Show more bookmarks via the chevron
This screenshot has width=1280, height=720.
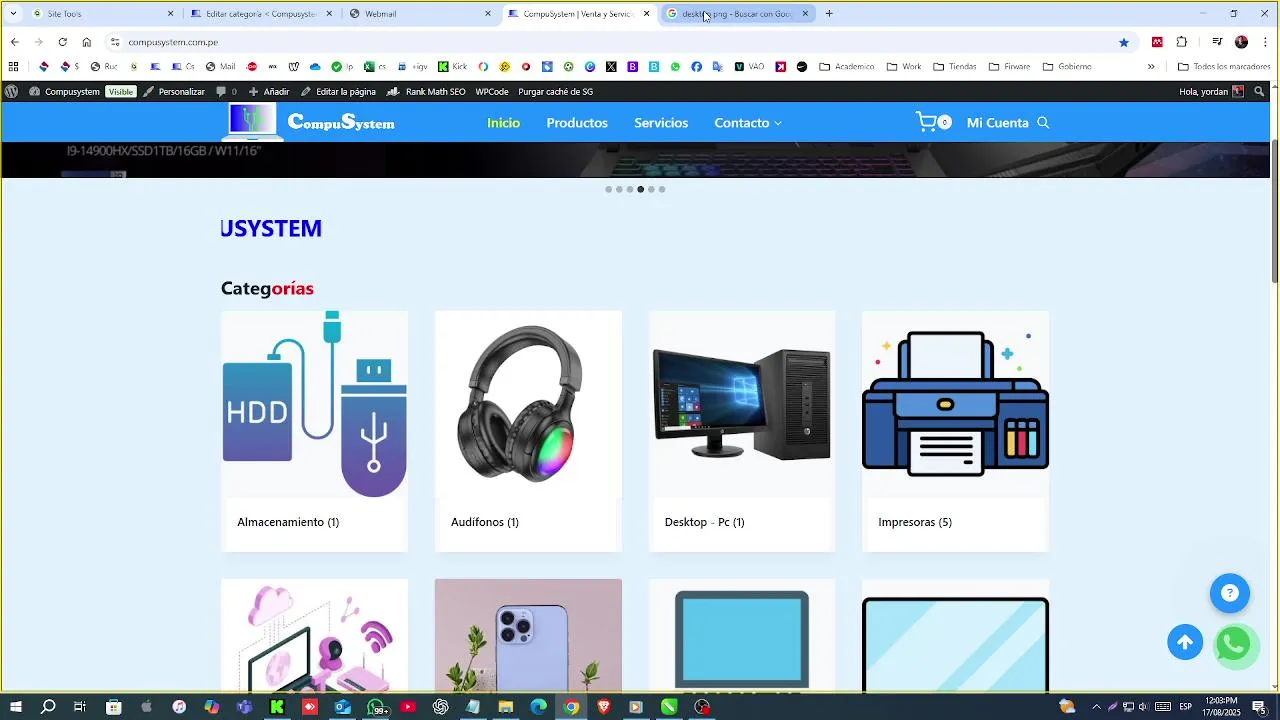(1151, 67)
